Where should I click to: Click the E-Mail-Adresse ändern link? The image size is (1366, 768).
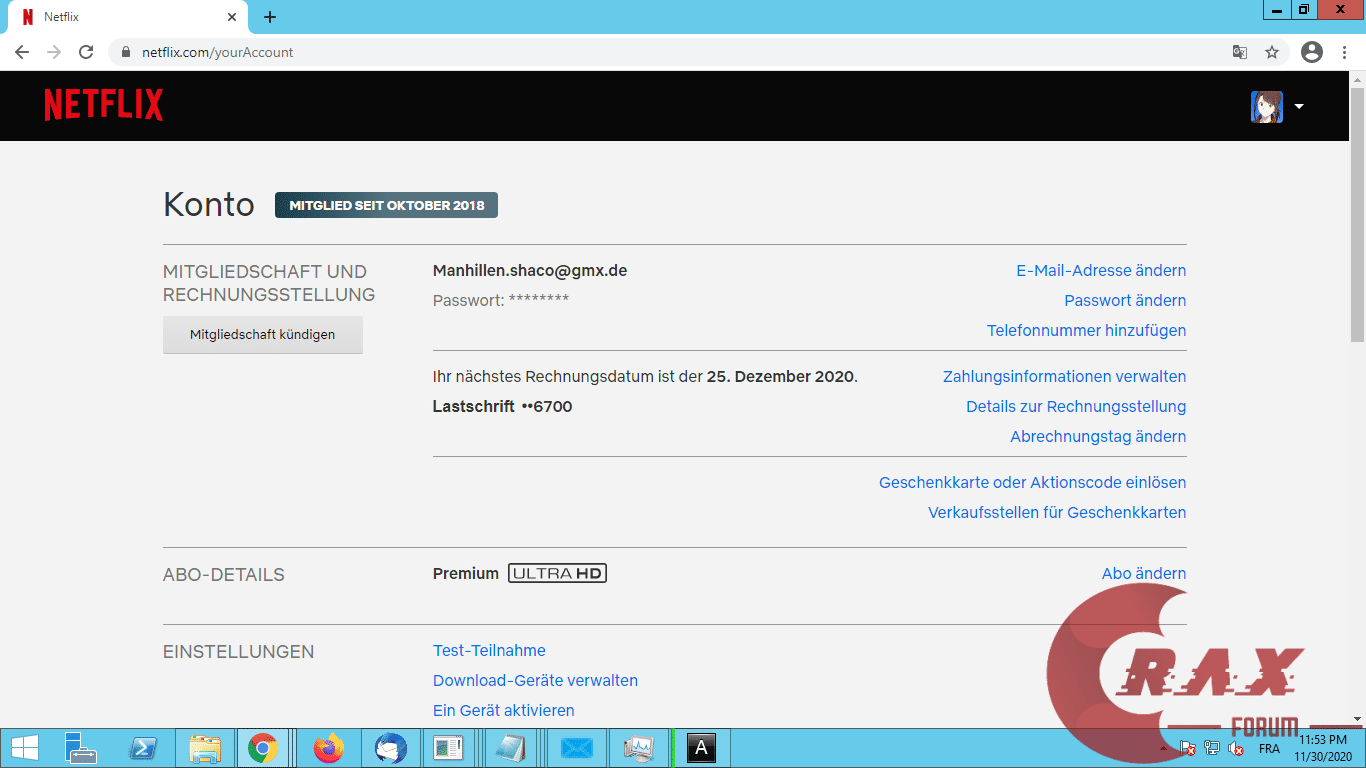click(1101, 270)
